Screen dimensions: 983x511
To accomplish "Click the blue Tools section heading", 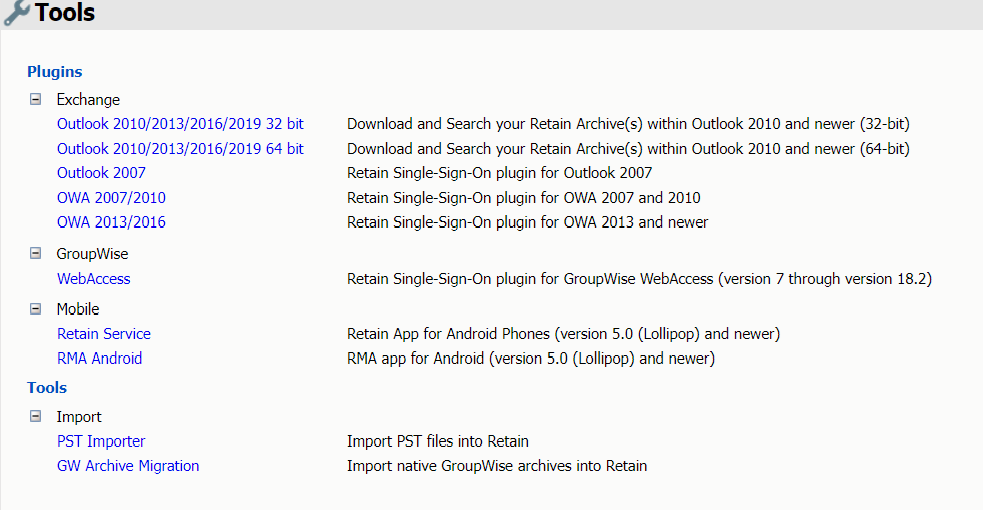I will [47, 388].
